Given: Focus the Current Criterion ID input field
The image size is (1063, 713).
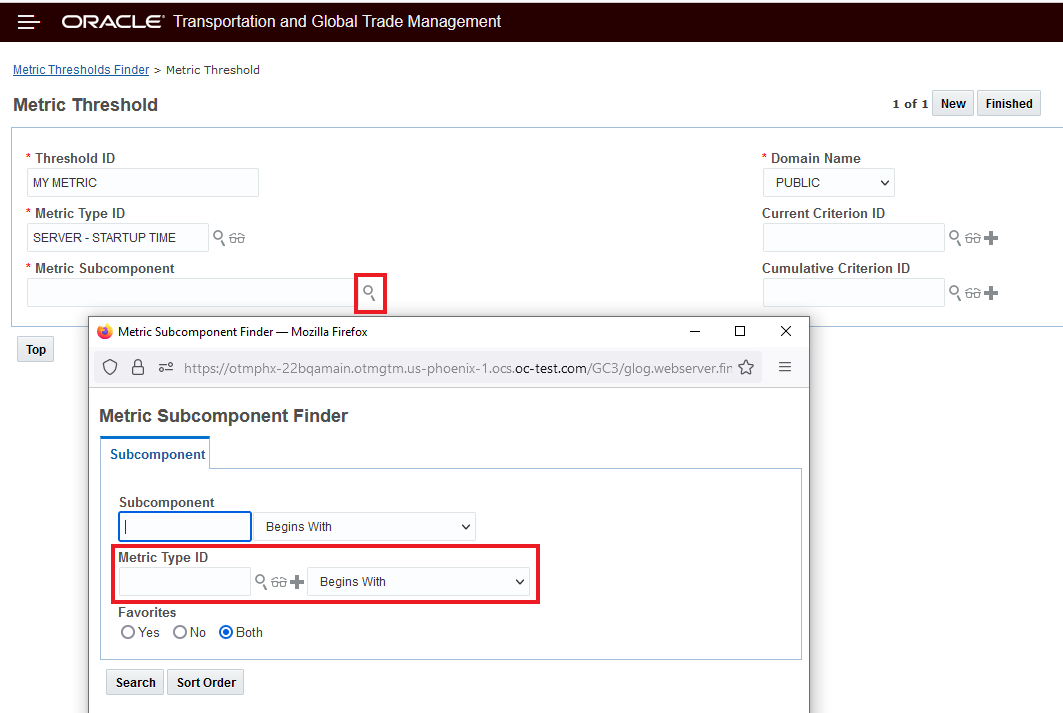Looking at the screenshot, I should point(854,238).
